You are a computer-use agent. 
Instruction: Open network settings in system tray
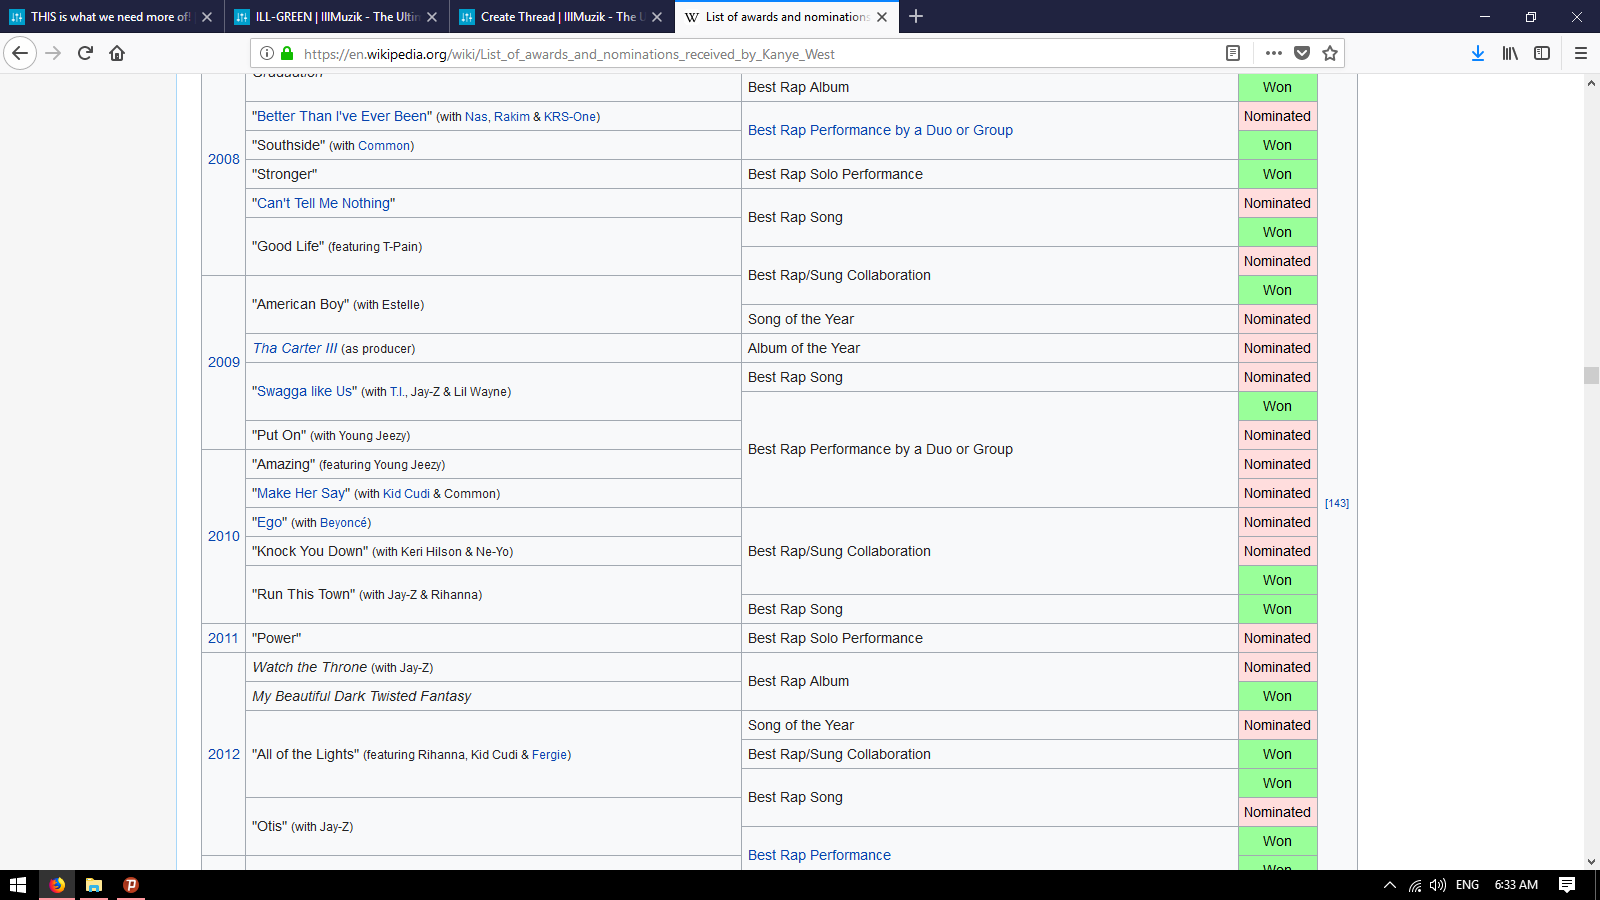pyautogui.click(x=1415, y=885)
